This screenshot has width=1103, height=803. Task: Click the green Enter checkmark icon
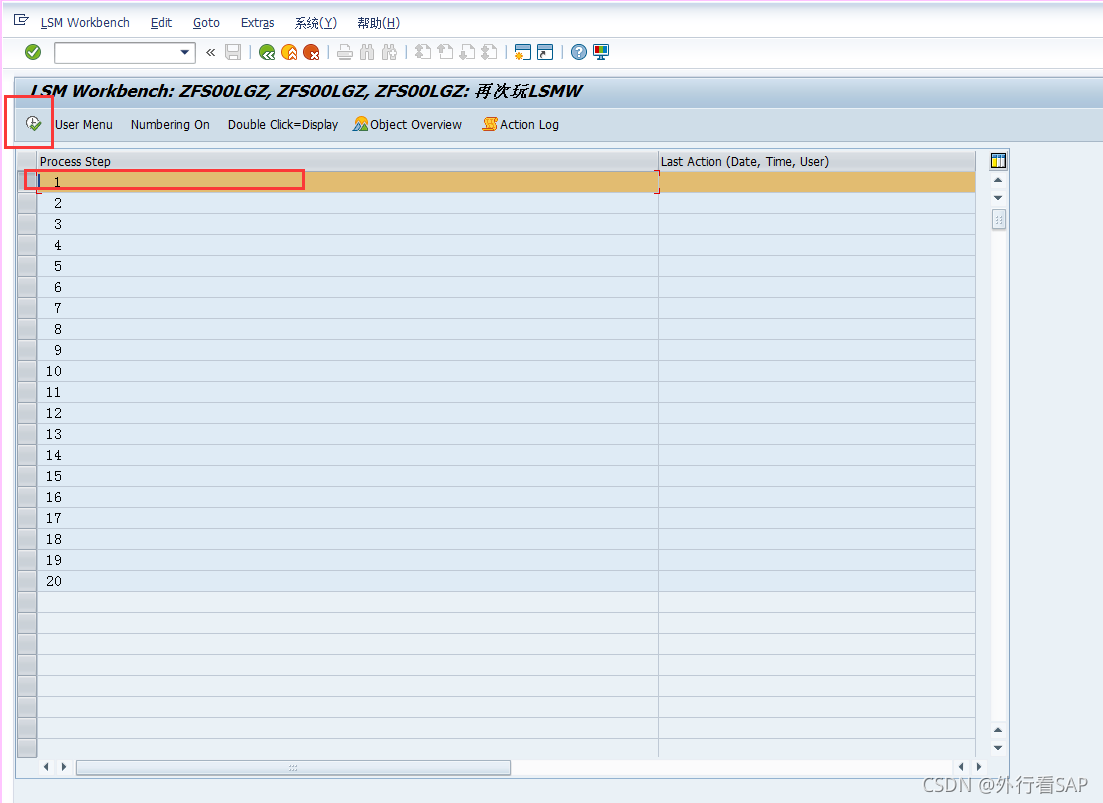tap(33, 52)
